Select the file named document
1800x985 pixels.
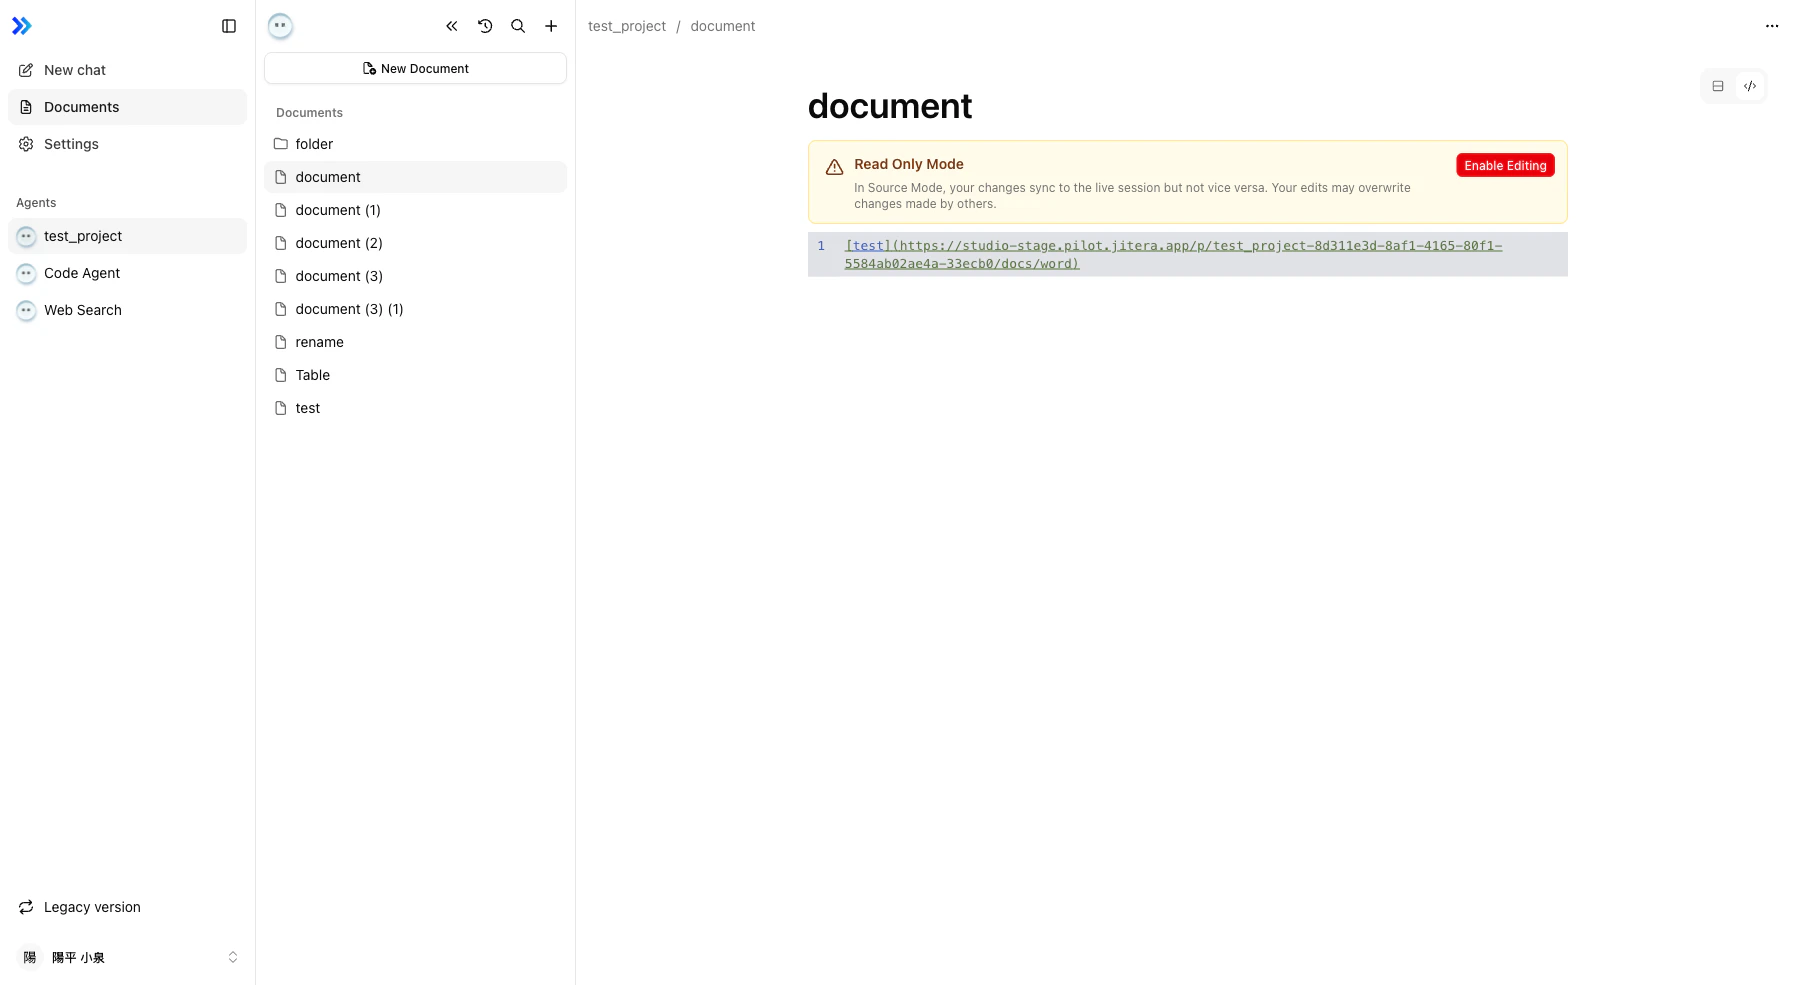[x=415, y=177]
